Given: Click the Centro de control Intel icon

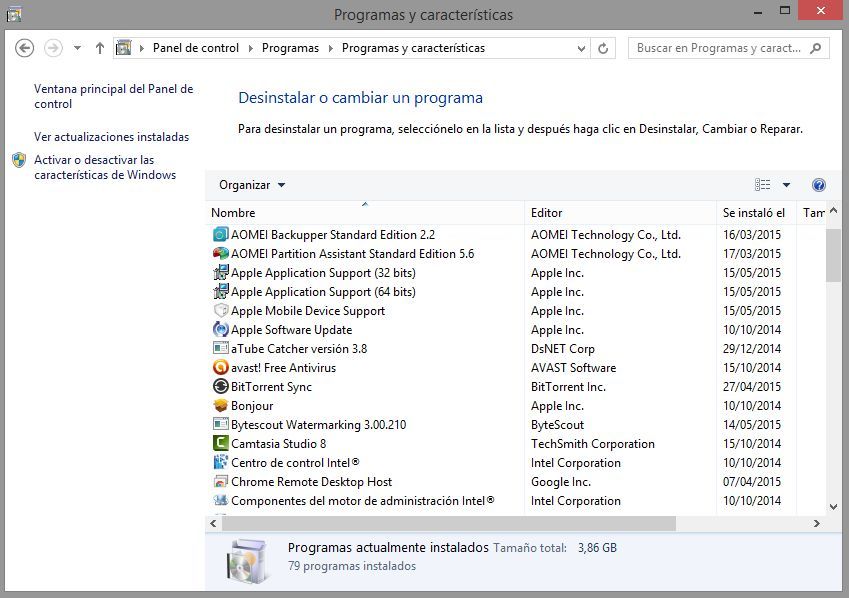Looking at the screenshot, I should pyautogui.click(x=220, y=462).
